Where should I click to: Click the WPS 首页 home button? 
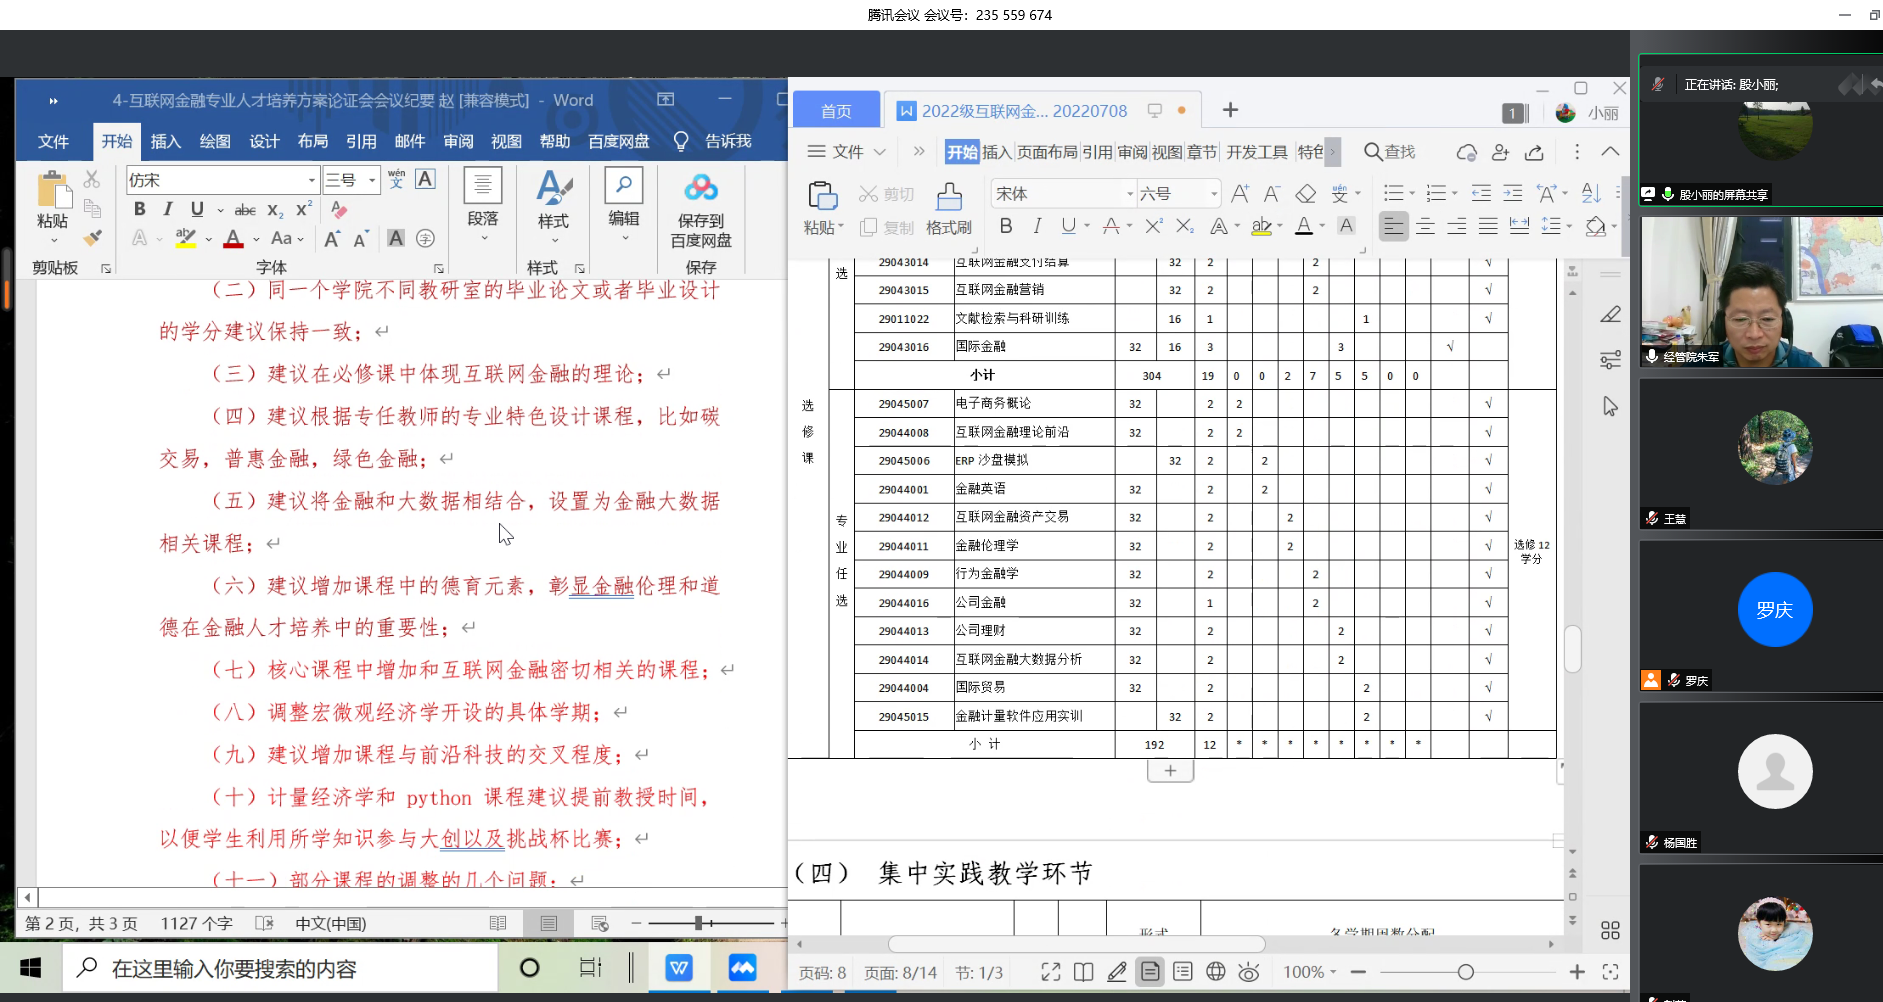pyautogui.click(x=836, y=111)
